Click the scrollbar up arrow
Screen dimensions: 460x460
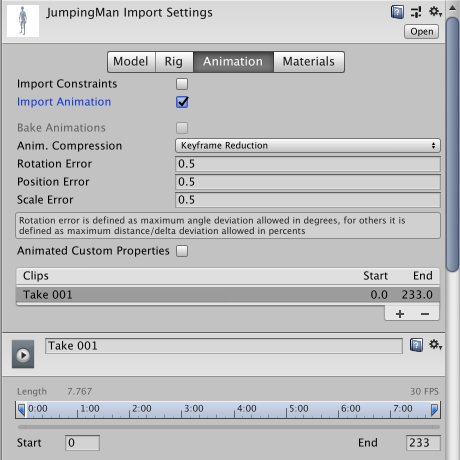pyautogui.click(x=453, y=8)
